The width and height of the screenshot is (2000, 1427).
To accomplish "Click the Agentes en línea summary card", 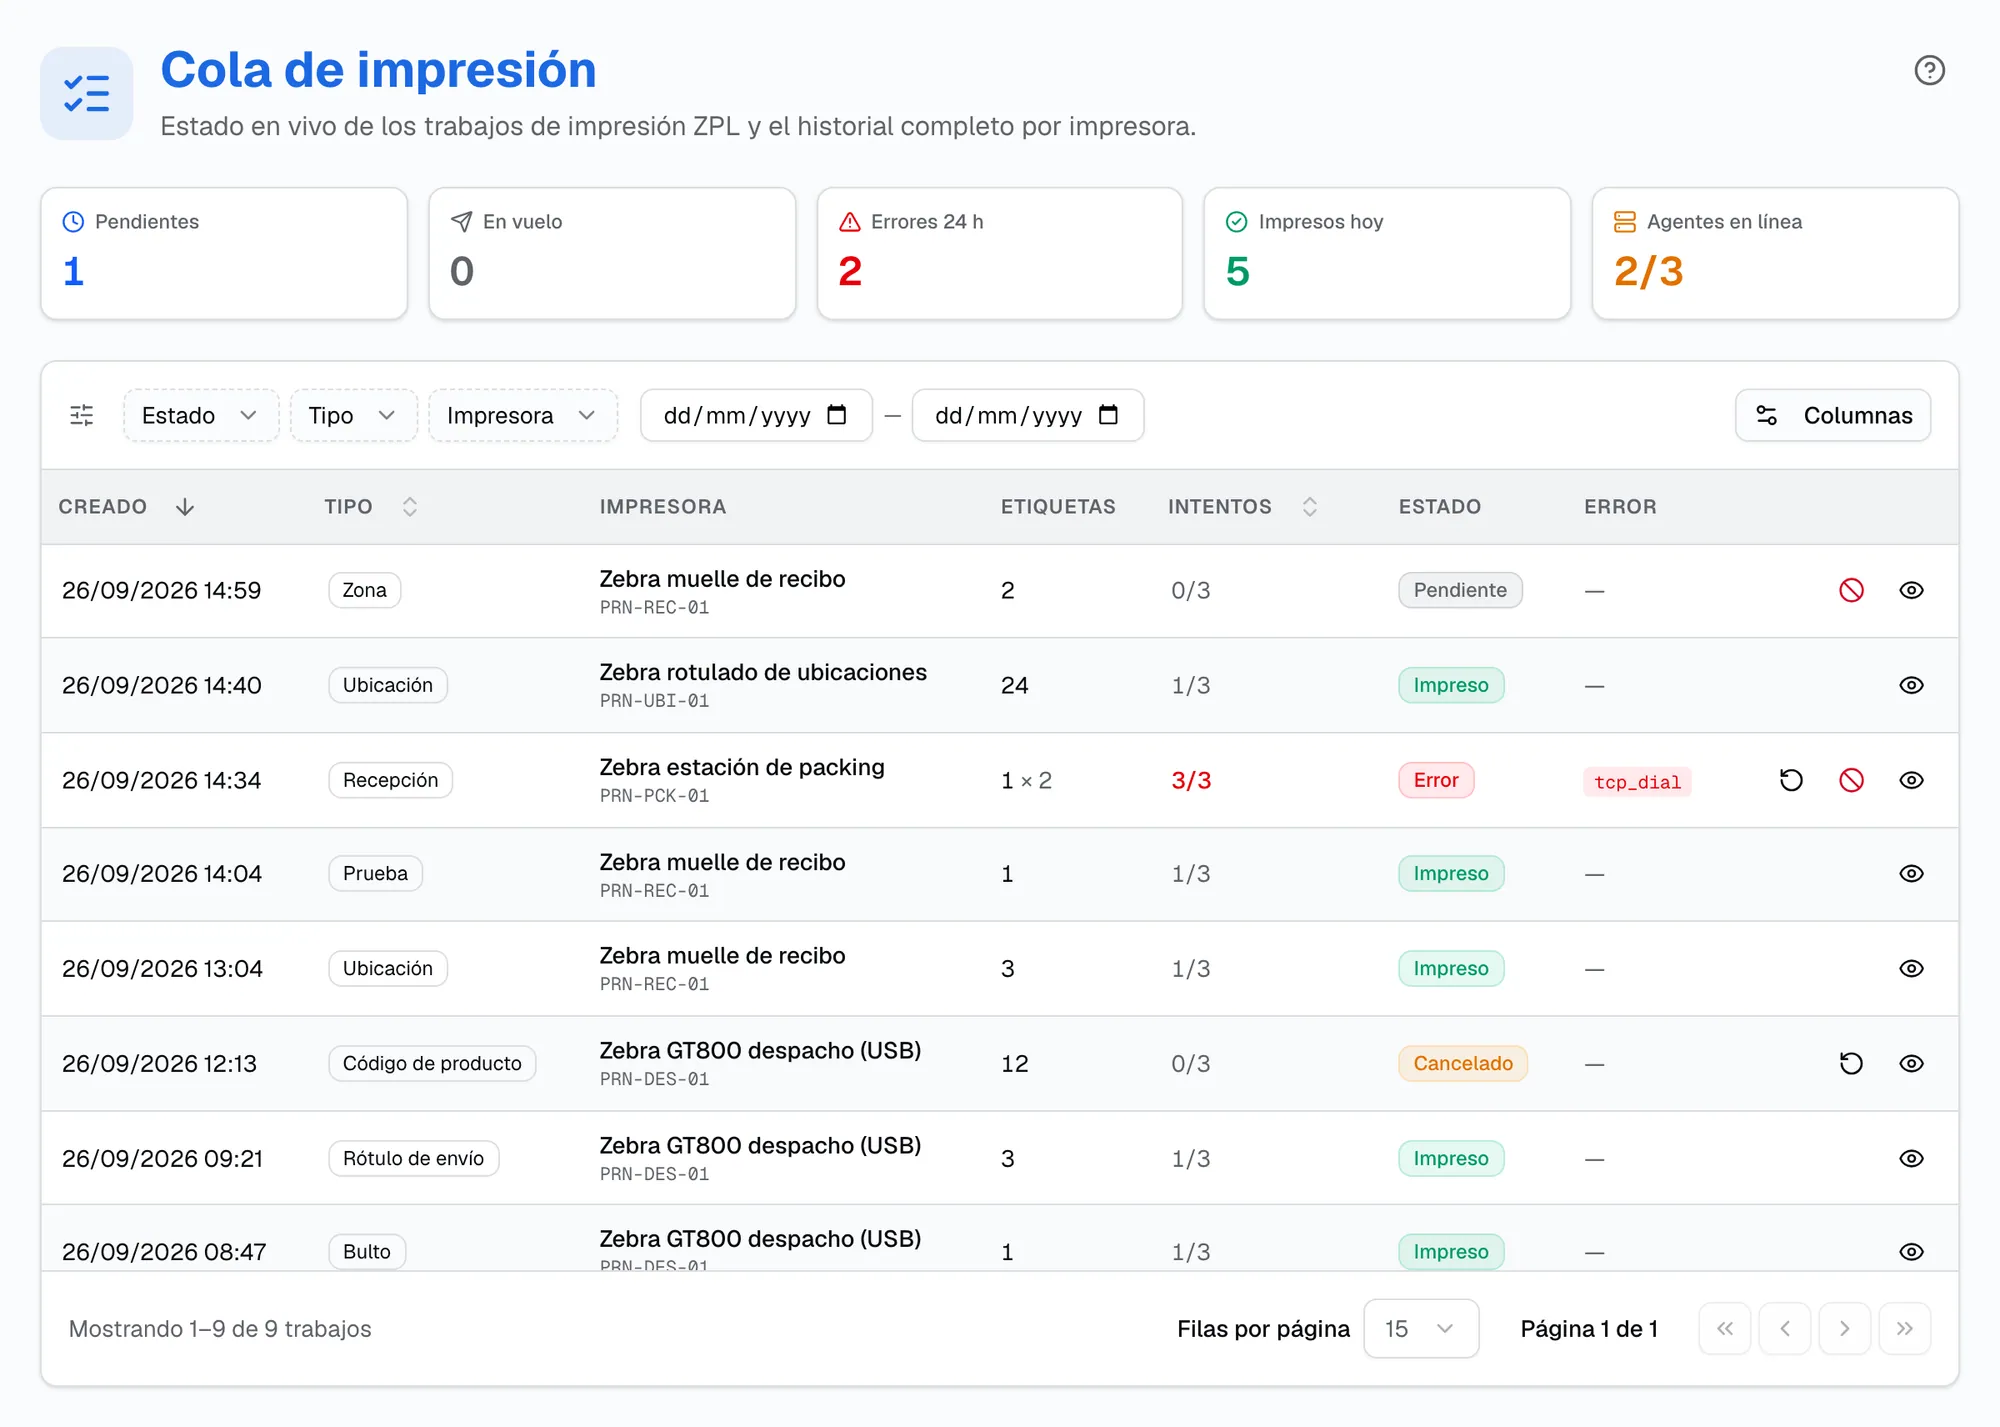I will tap(1775, 254).
